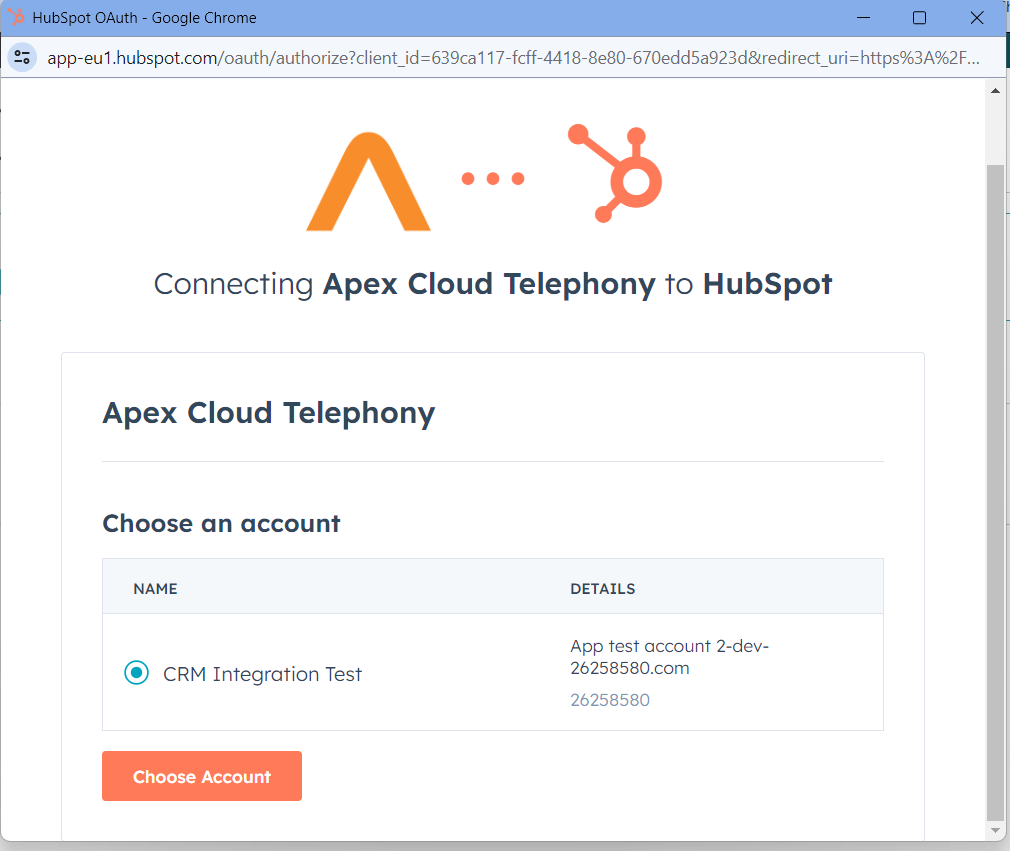Click the URL address bar text

[x=513, y=58]
